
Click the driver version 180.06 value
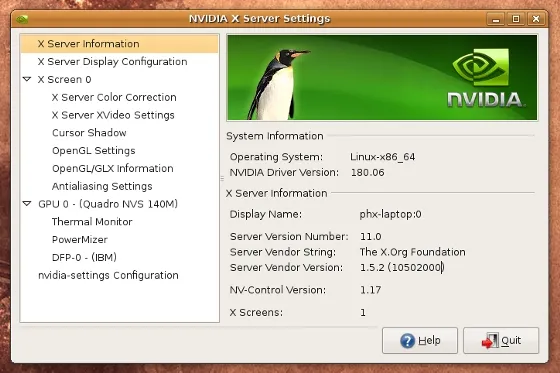[x=368, y=173]
